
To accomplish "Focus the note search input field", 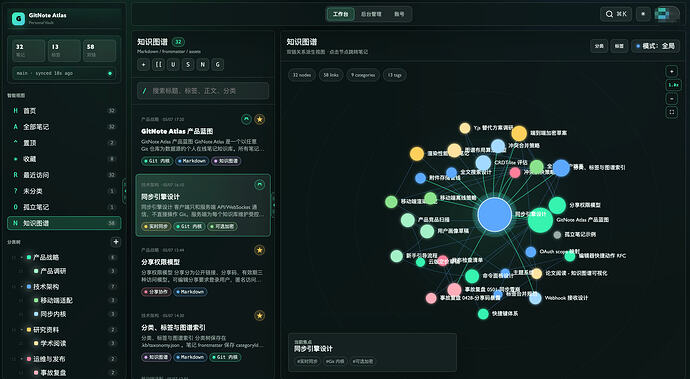I will [x=203, y=91].
